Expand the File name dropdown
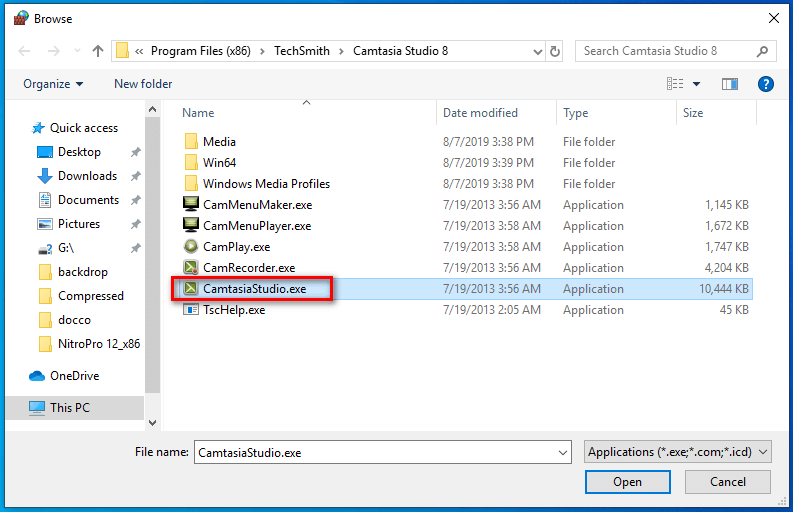Image resolution: width=793 pixels, height=512 pixels. pos(563,452)
